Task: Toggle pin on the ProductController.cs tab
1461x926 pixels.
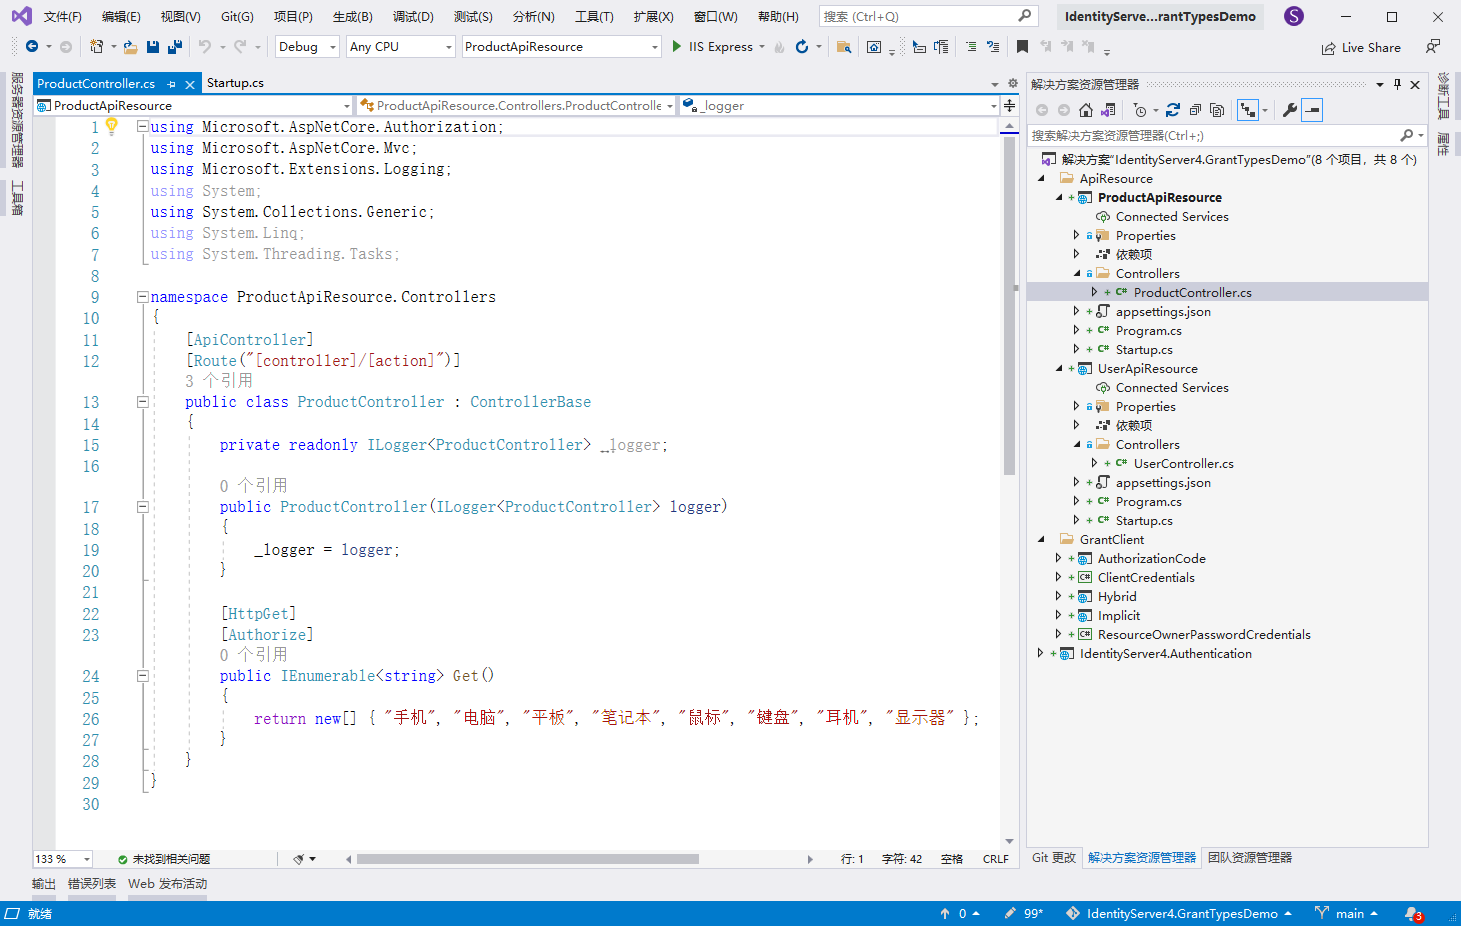Action: [x=172, y=84]
